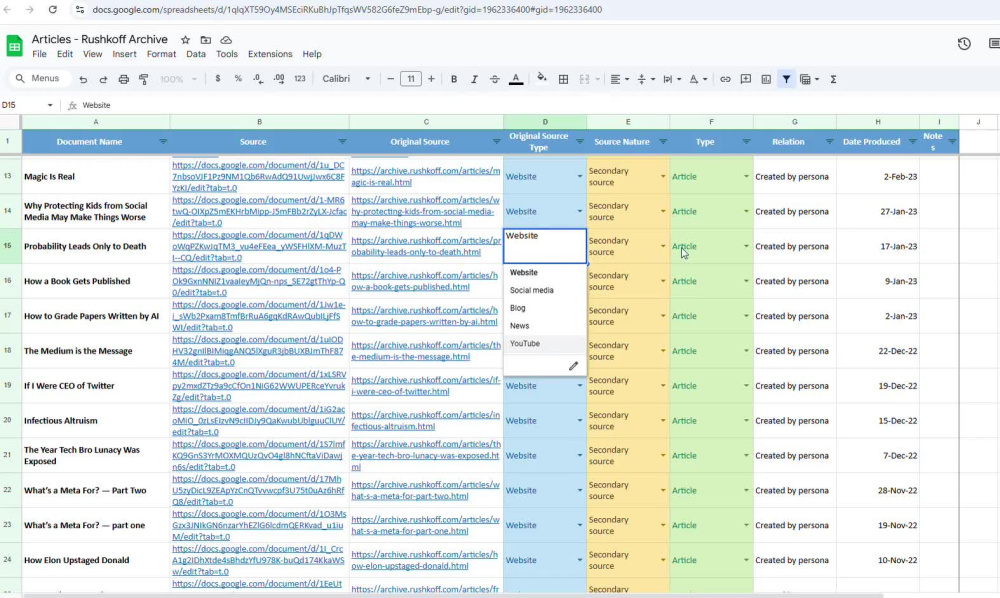Screen dimensions: 1000x598
Task: Open how-a-book-gets-published archive link
Action: (x=424, y=281)
